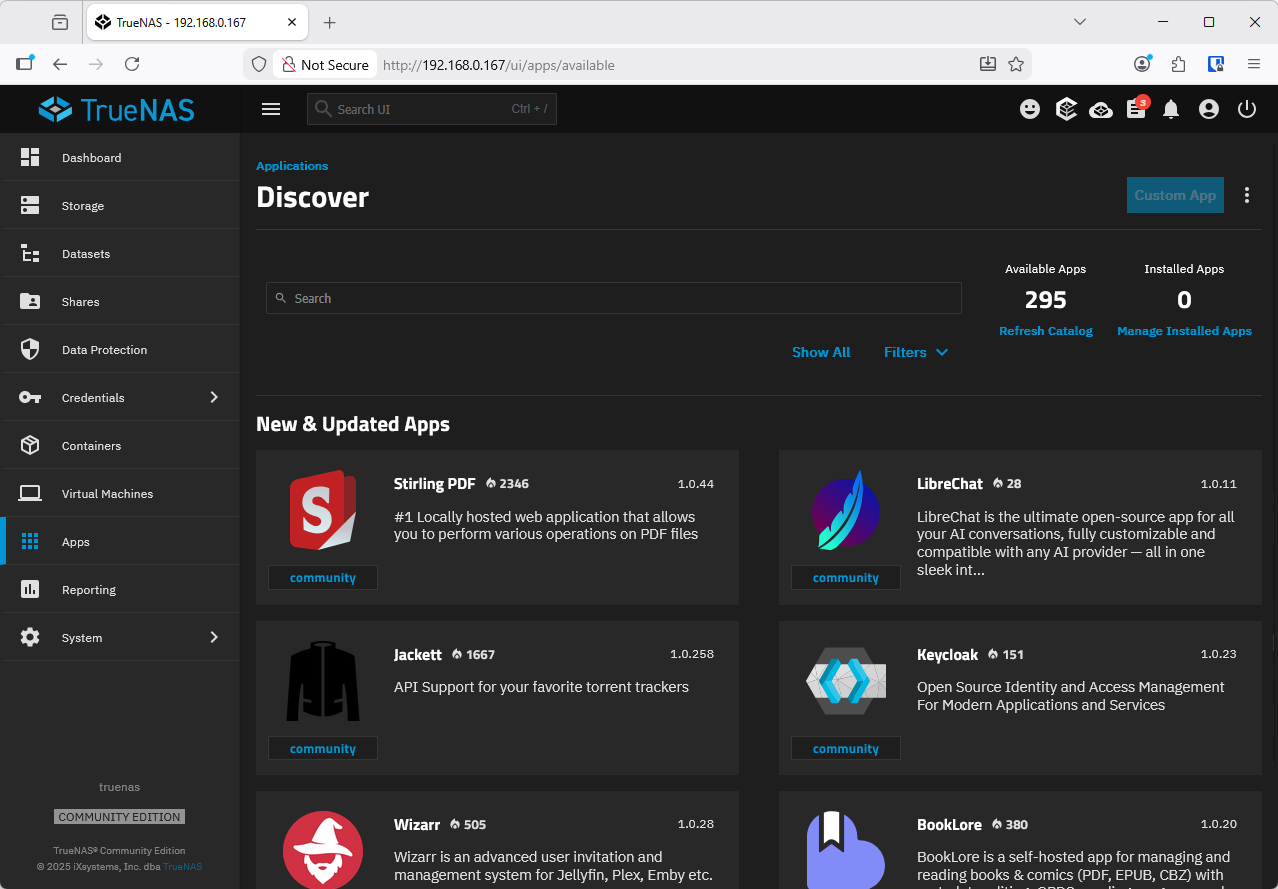The width and height of the screenshot is (1278, 889).
Task: Open the three-dot menu beside Custom App
Action: (x=1246, y=195)
